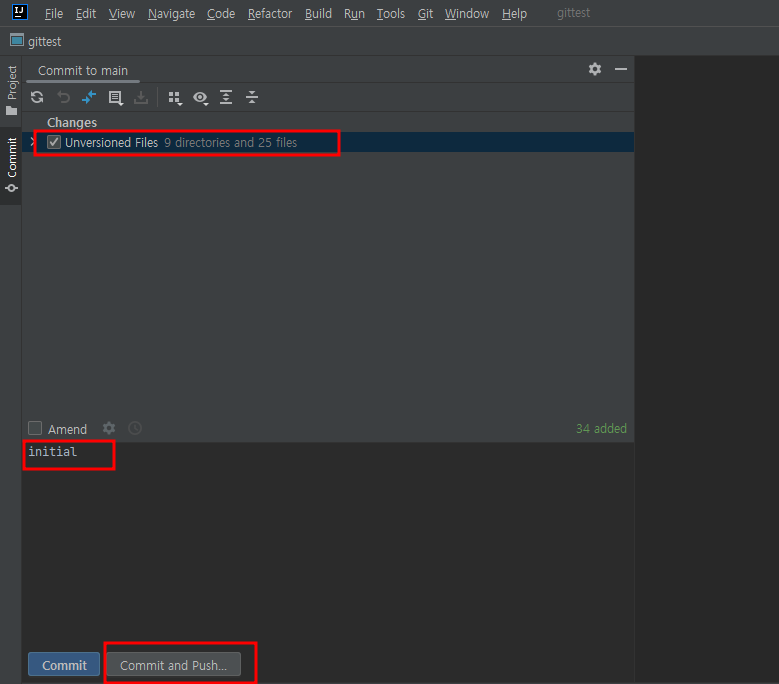Viewport: 779px width, 684px height.
Task: Click the blue Show Diff arrows icon
Action: click(89, 97)
